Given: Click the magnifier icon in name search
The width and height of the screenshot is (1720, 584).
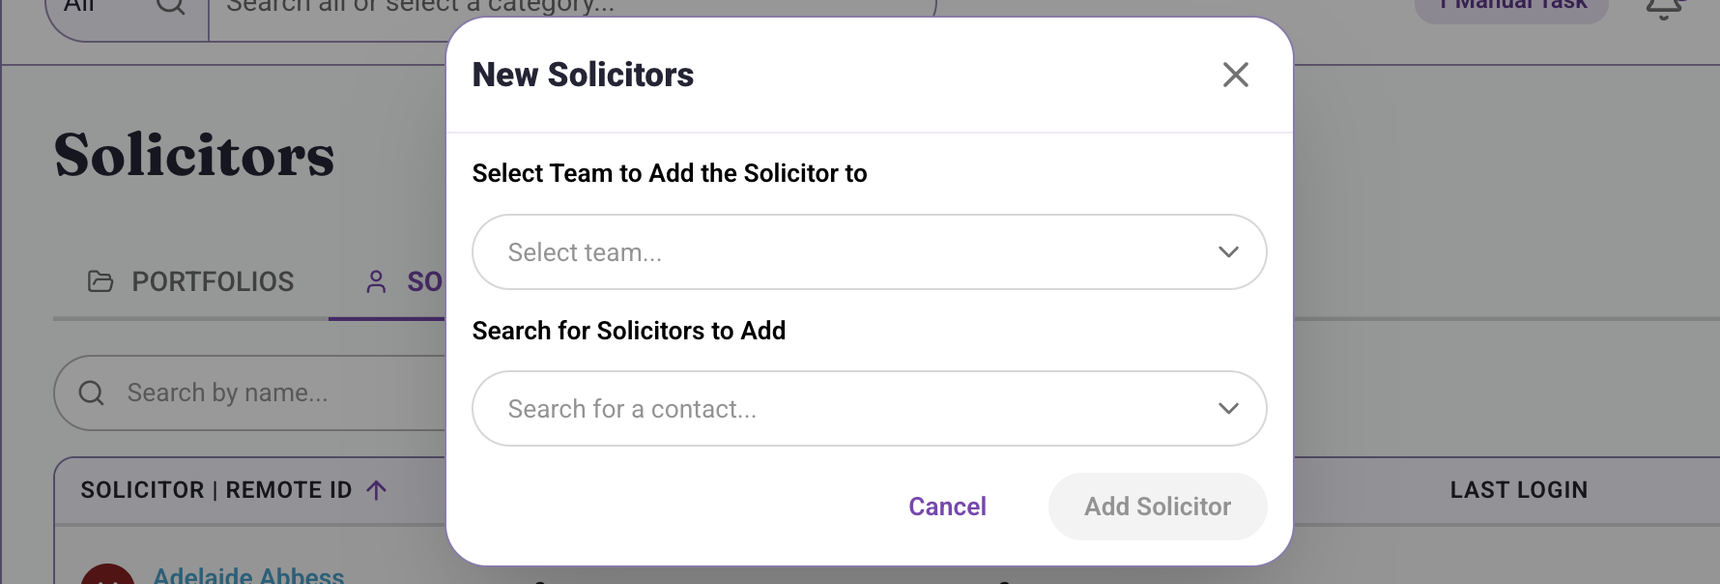Looking at the screenshot, I should coord(91,393).
